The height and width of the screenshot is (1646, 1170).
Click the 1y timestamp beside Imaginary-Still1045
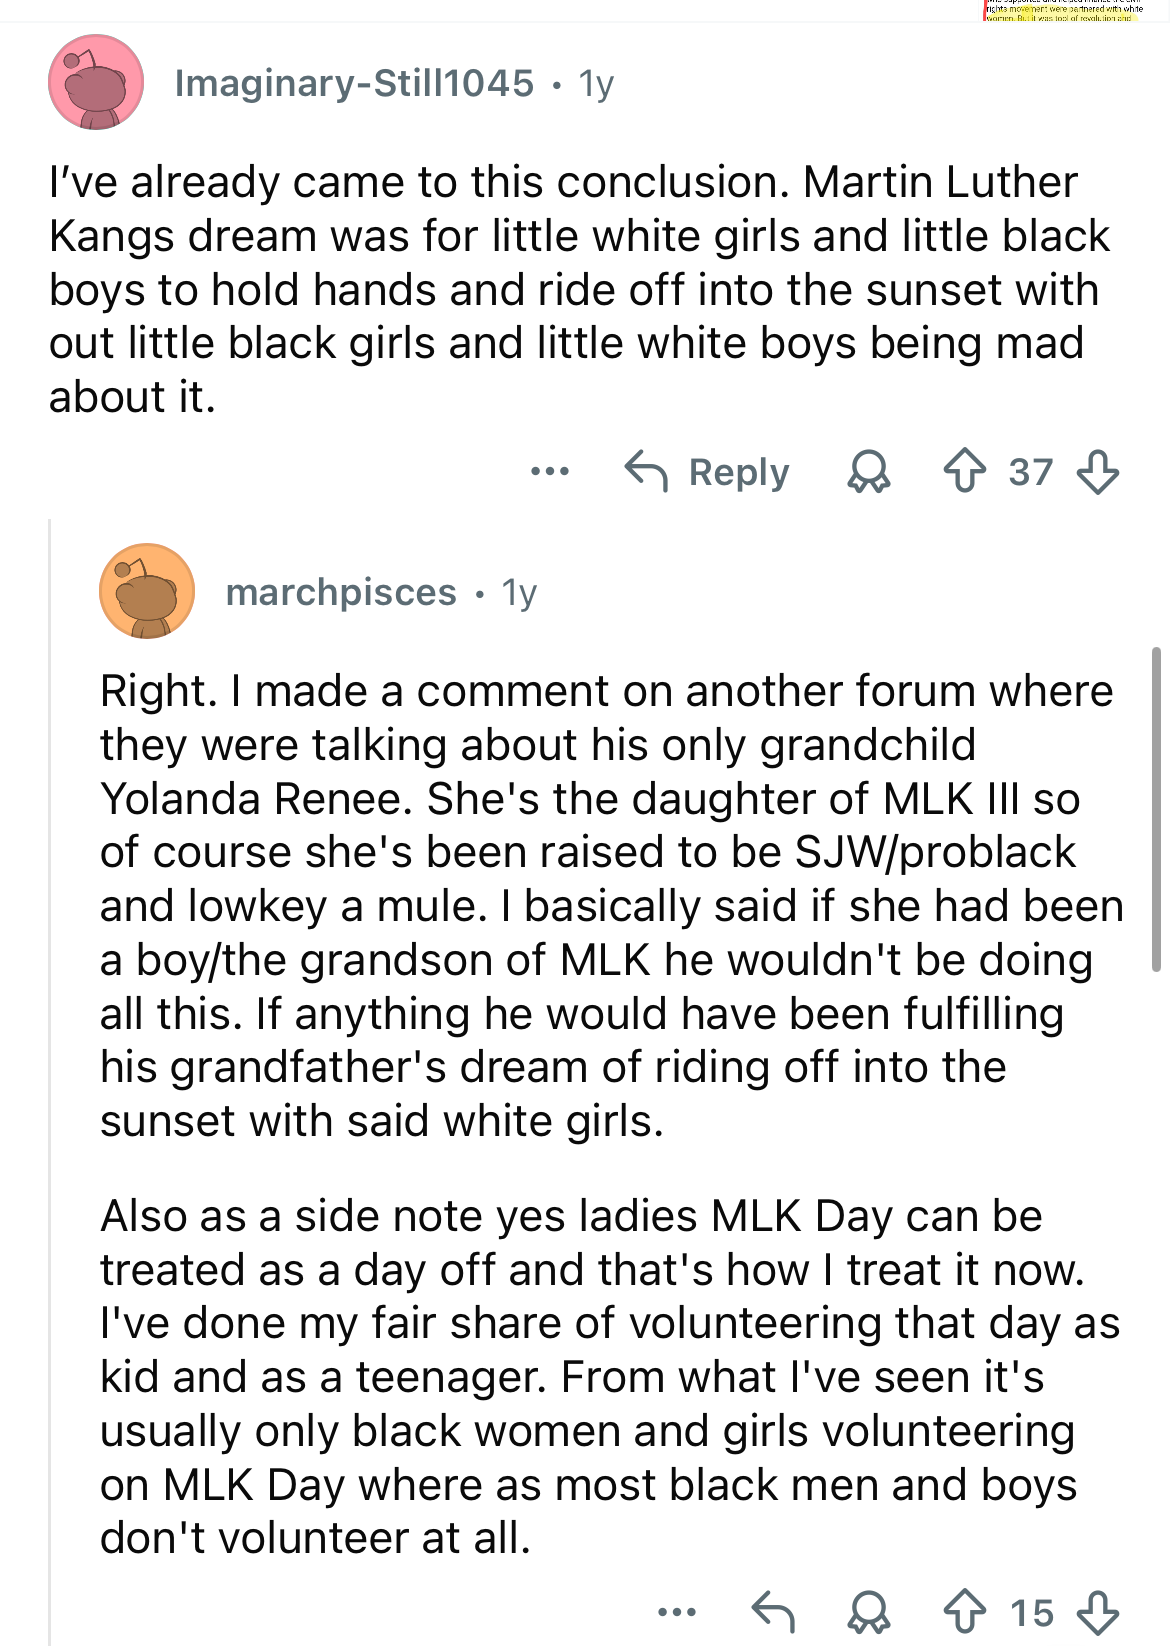click(x=596, y=84)
